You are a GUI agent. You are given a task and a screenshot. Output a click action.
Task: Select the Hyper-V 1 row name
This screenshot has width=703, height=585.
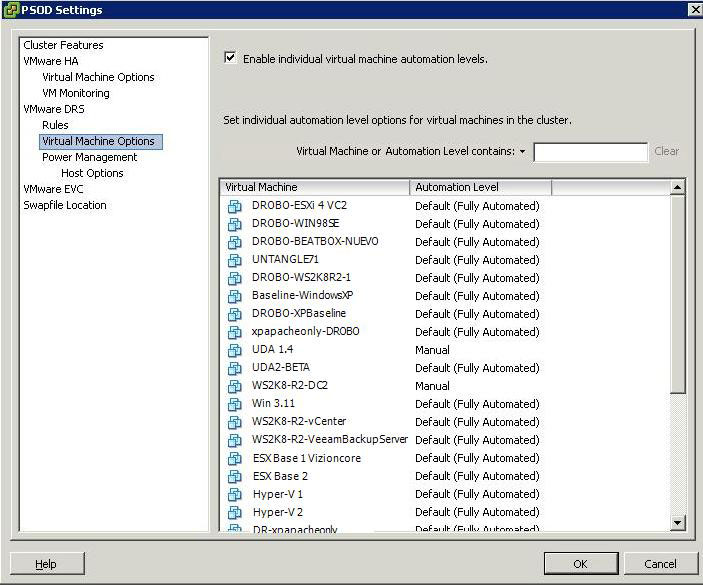(278, 494)
